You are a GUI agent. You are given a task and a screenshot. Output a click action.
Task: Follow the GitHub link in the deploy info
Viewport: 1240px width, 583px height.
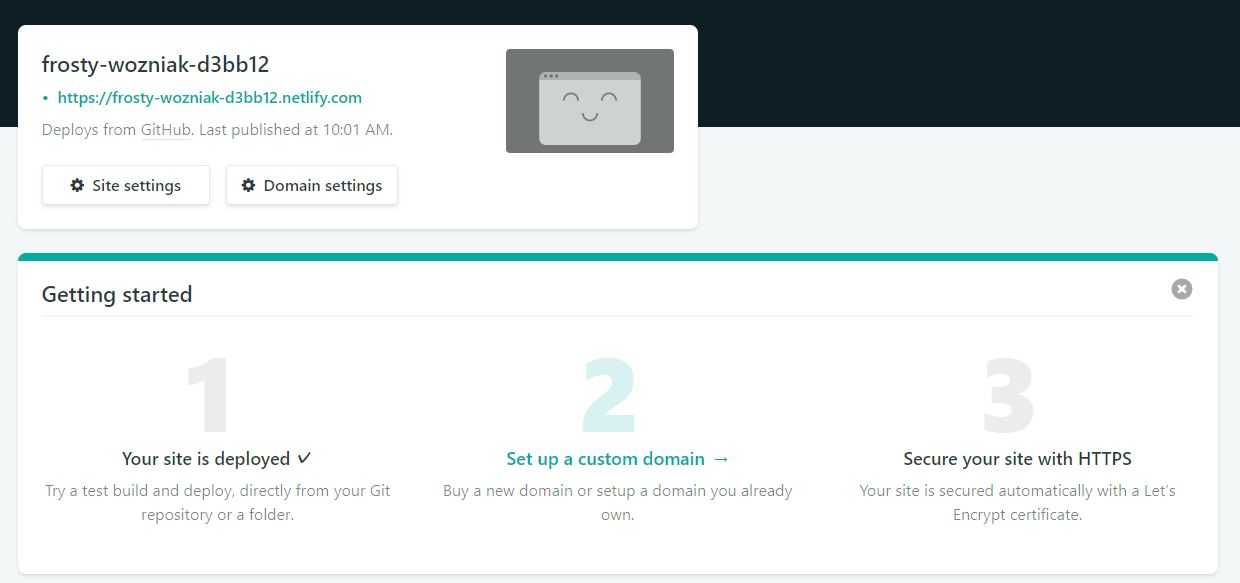pyautogui.click(x=166, y=129)
